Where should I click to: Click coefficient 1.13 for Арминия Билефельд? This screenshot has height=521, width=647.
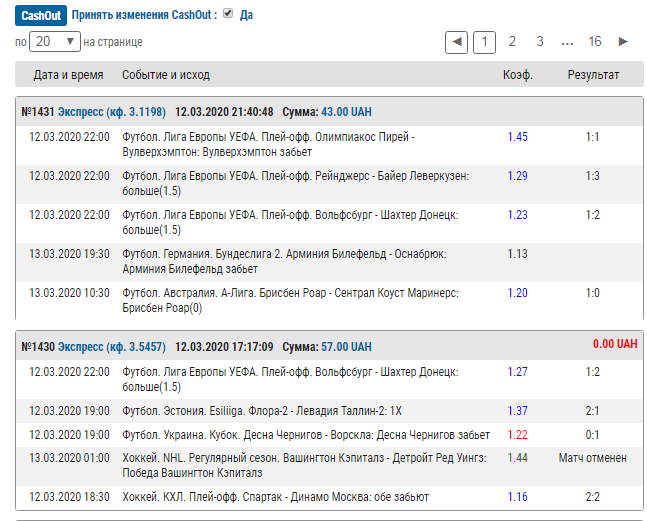(517, 254)
